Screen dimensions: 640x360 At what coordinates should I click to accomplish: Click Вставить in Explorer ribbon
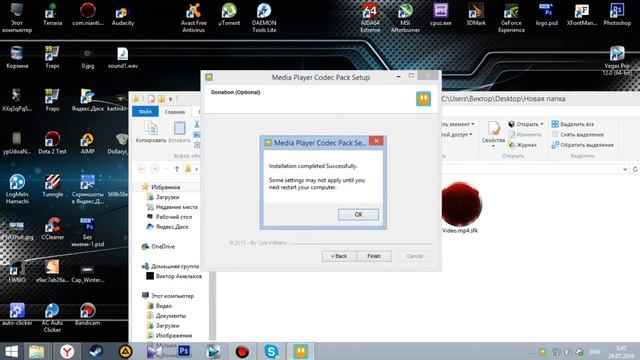tap(180, 132)
